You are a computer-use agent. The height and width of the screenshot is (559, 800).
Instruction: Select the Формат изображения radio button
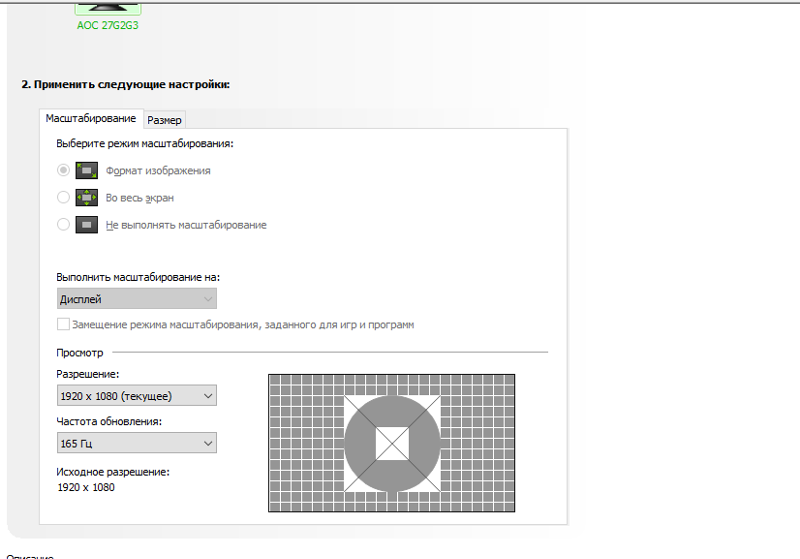[64, 171]
